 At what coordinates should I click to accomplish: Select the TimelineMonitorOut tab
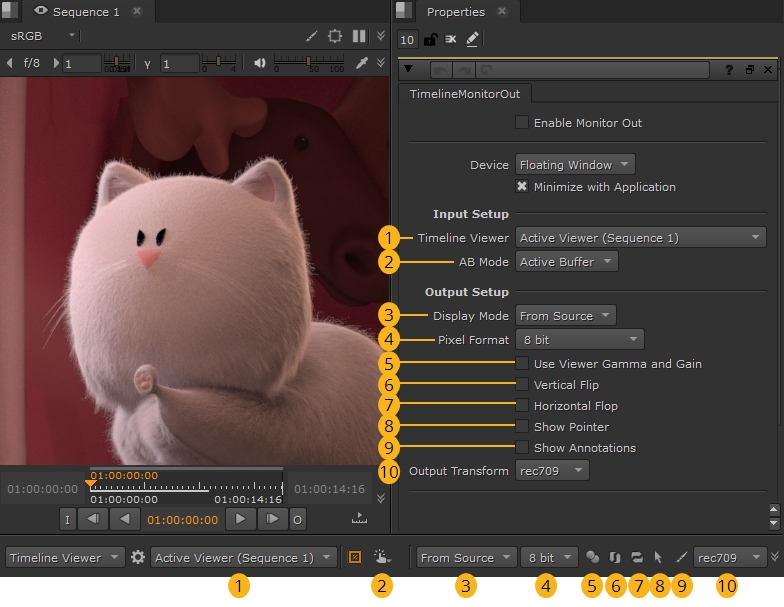(x=465, y=94)
